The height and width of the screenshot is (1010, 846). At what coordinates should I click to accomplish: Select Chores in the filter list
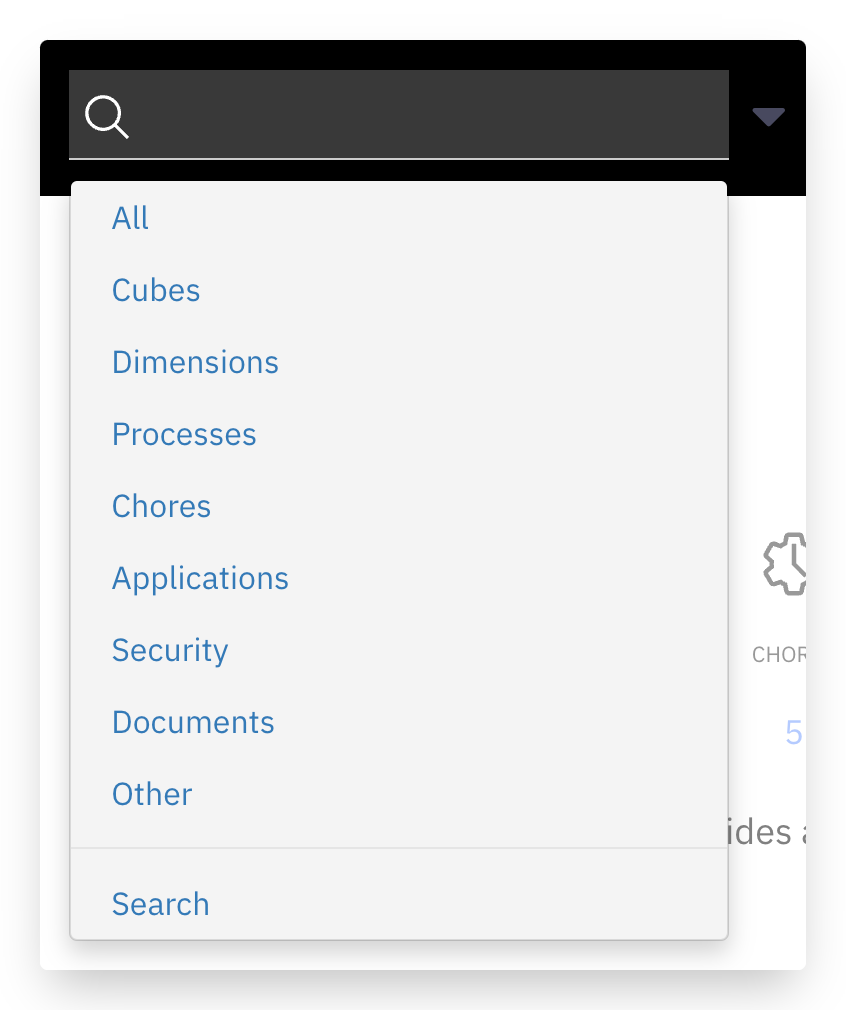point(161,506)
